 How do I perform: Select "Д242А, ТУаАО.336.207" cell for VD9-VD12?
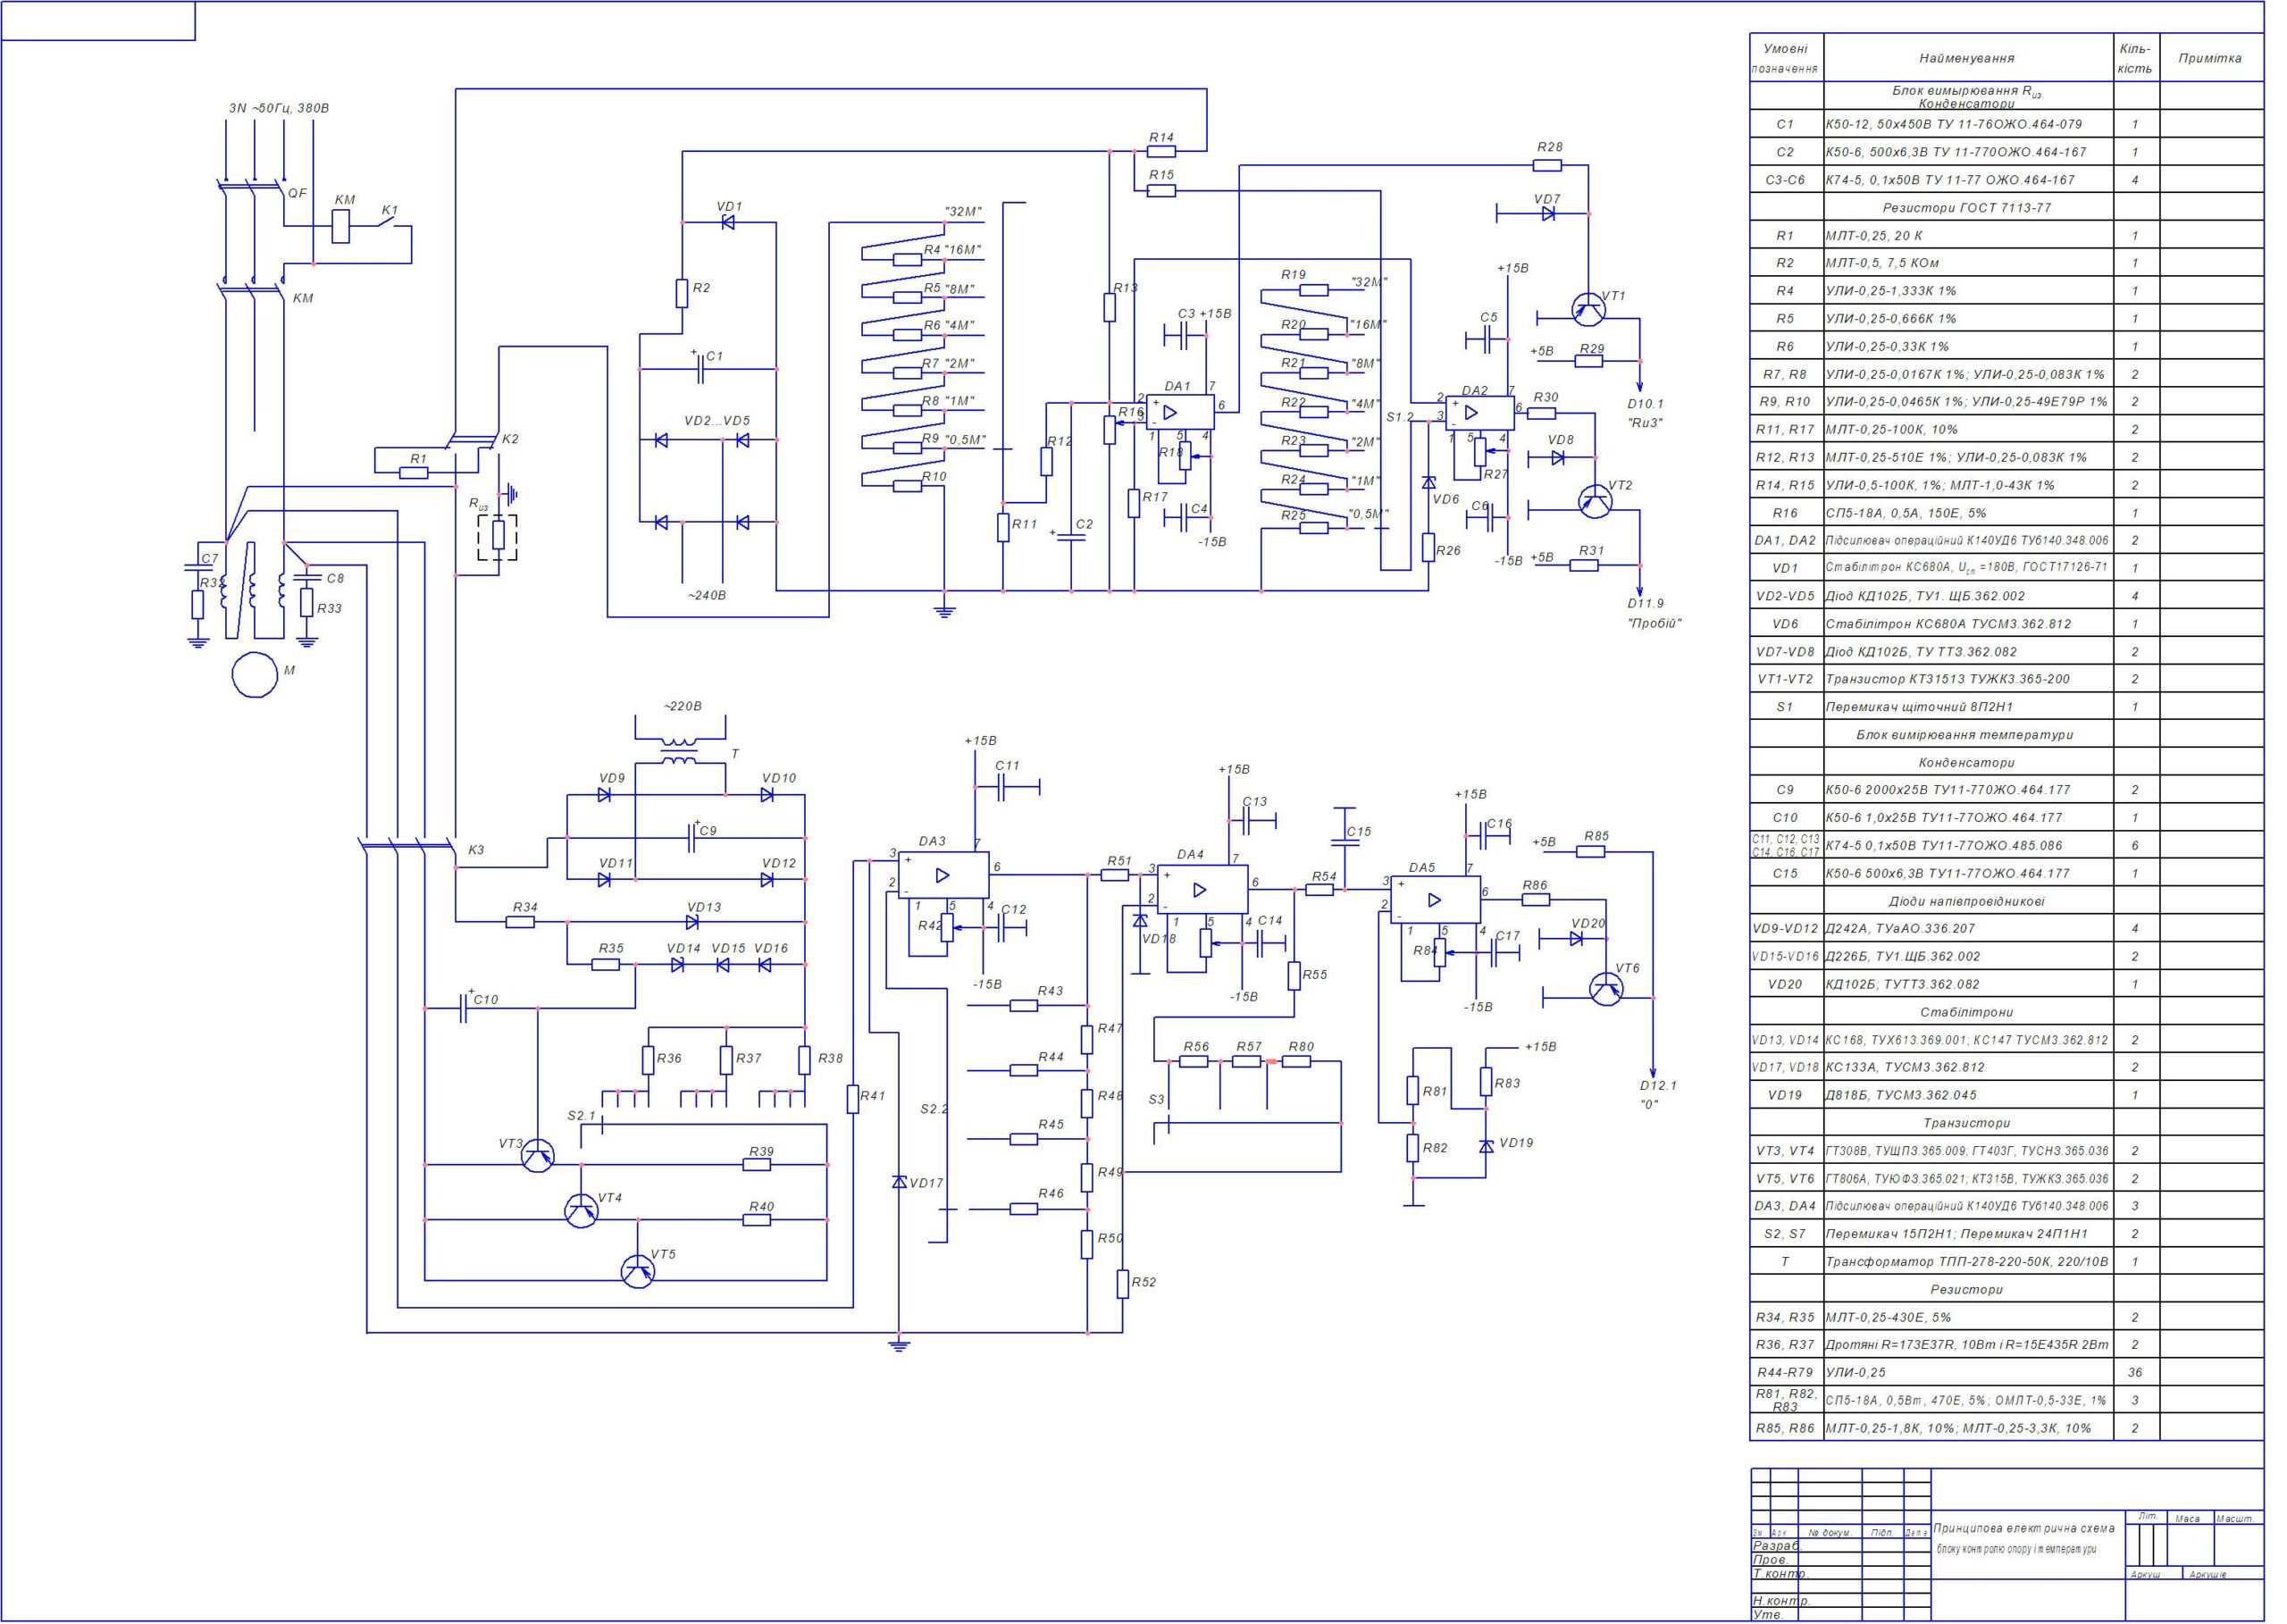pos(1968,929)
